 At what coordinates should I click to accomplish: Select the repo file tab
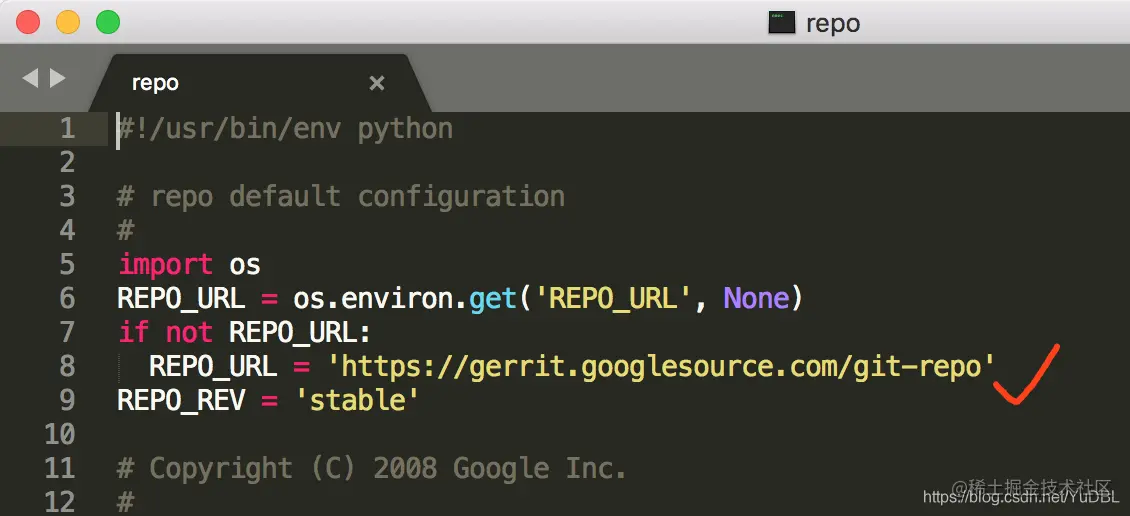coord(156,83)
